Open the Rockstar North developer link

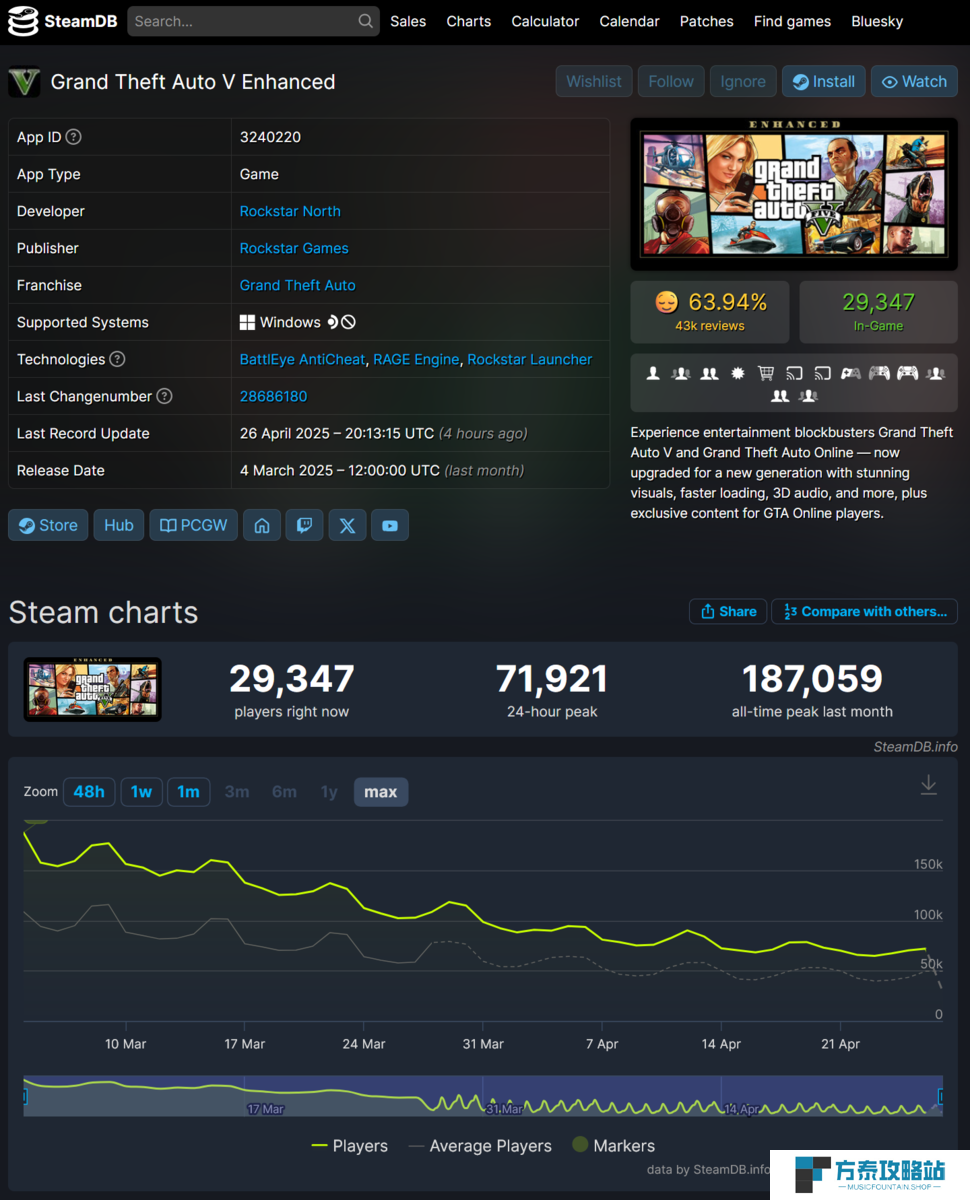coord(290,211)
